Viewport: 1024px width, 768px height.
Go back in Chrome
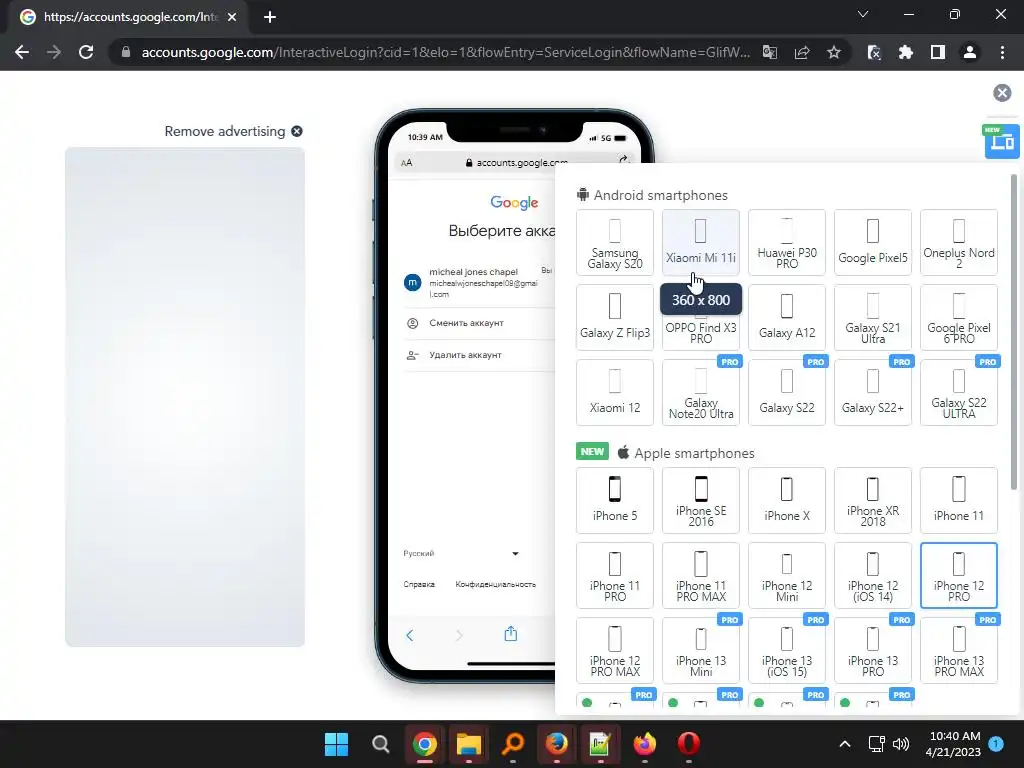(x=22, y=52)
